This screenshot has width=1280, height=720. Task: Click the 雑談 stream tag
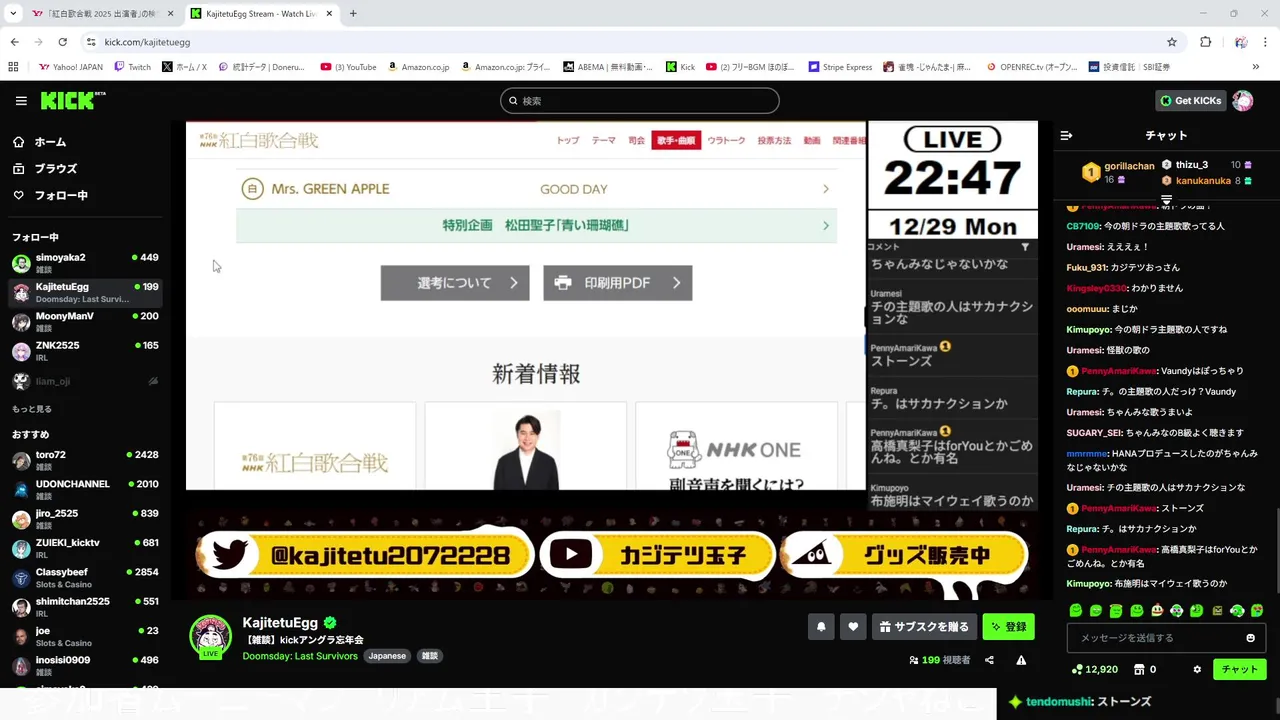point(429,656)
